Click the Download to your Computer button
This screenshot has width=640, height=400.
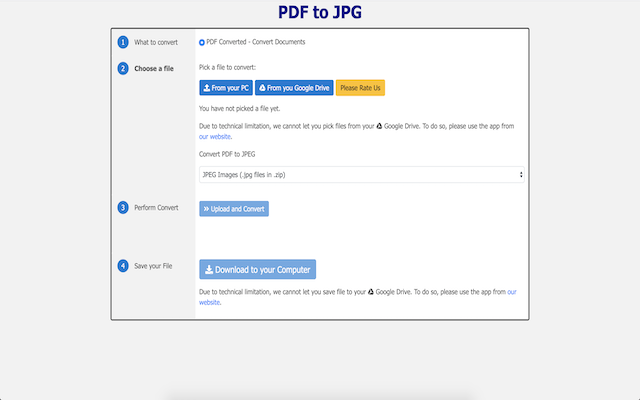[258, 269]
